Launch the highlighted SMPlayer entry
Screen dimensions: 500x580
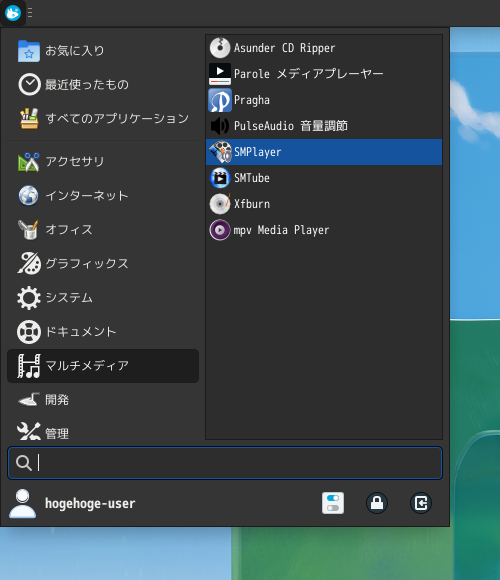pos(324,152)
